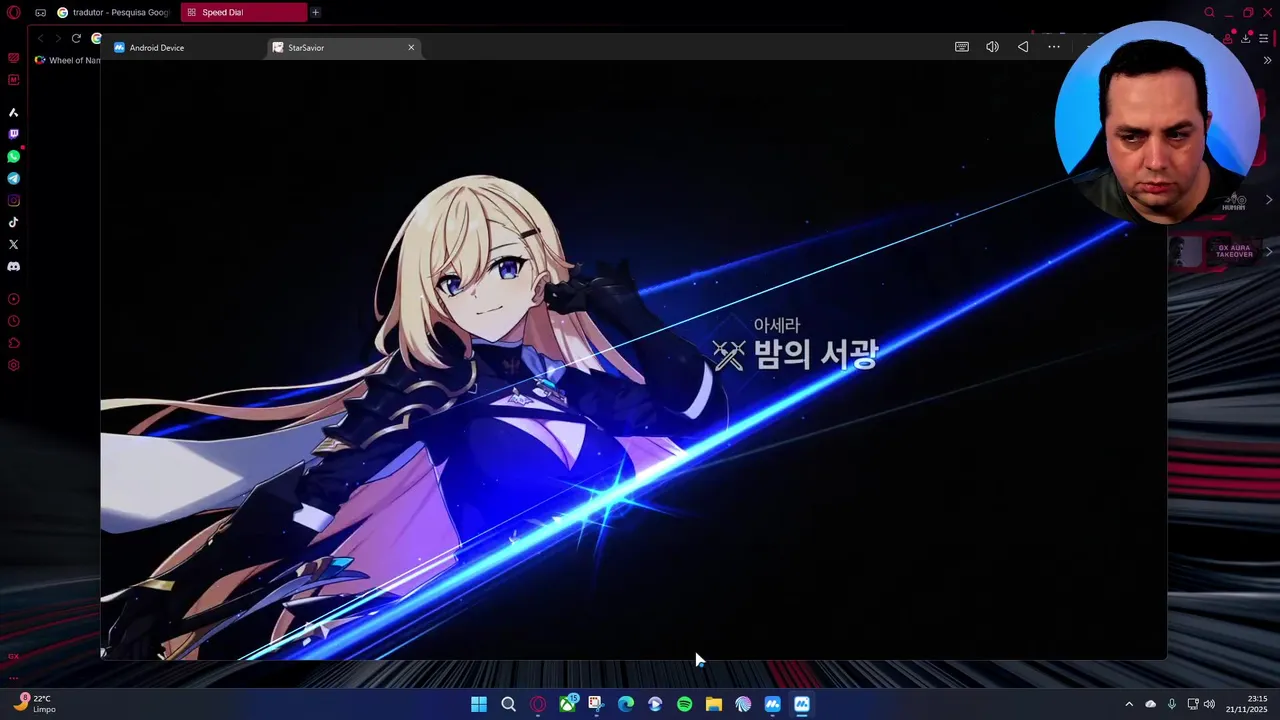This screenshot has width=1280, height=720.
Task: Open Aria AI in the sidebar
Action: (x=14, y=112)
